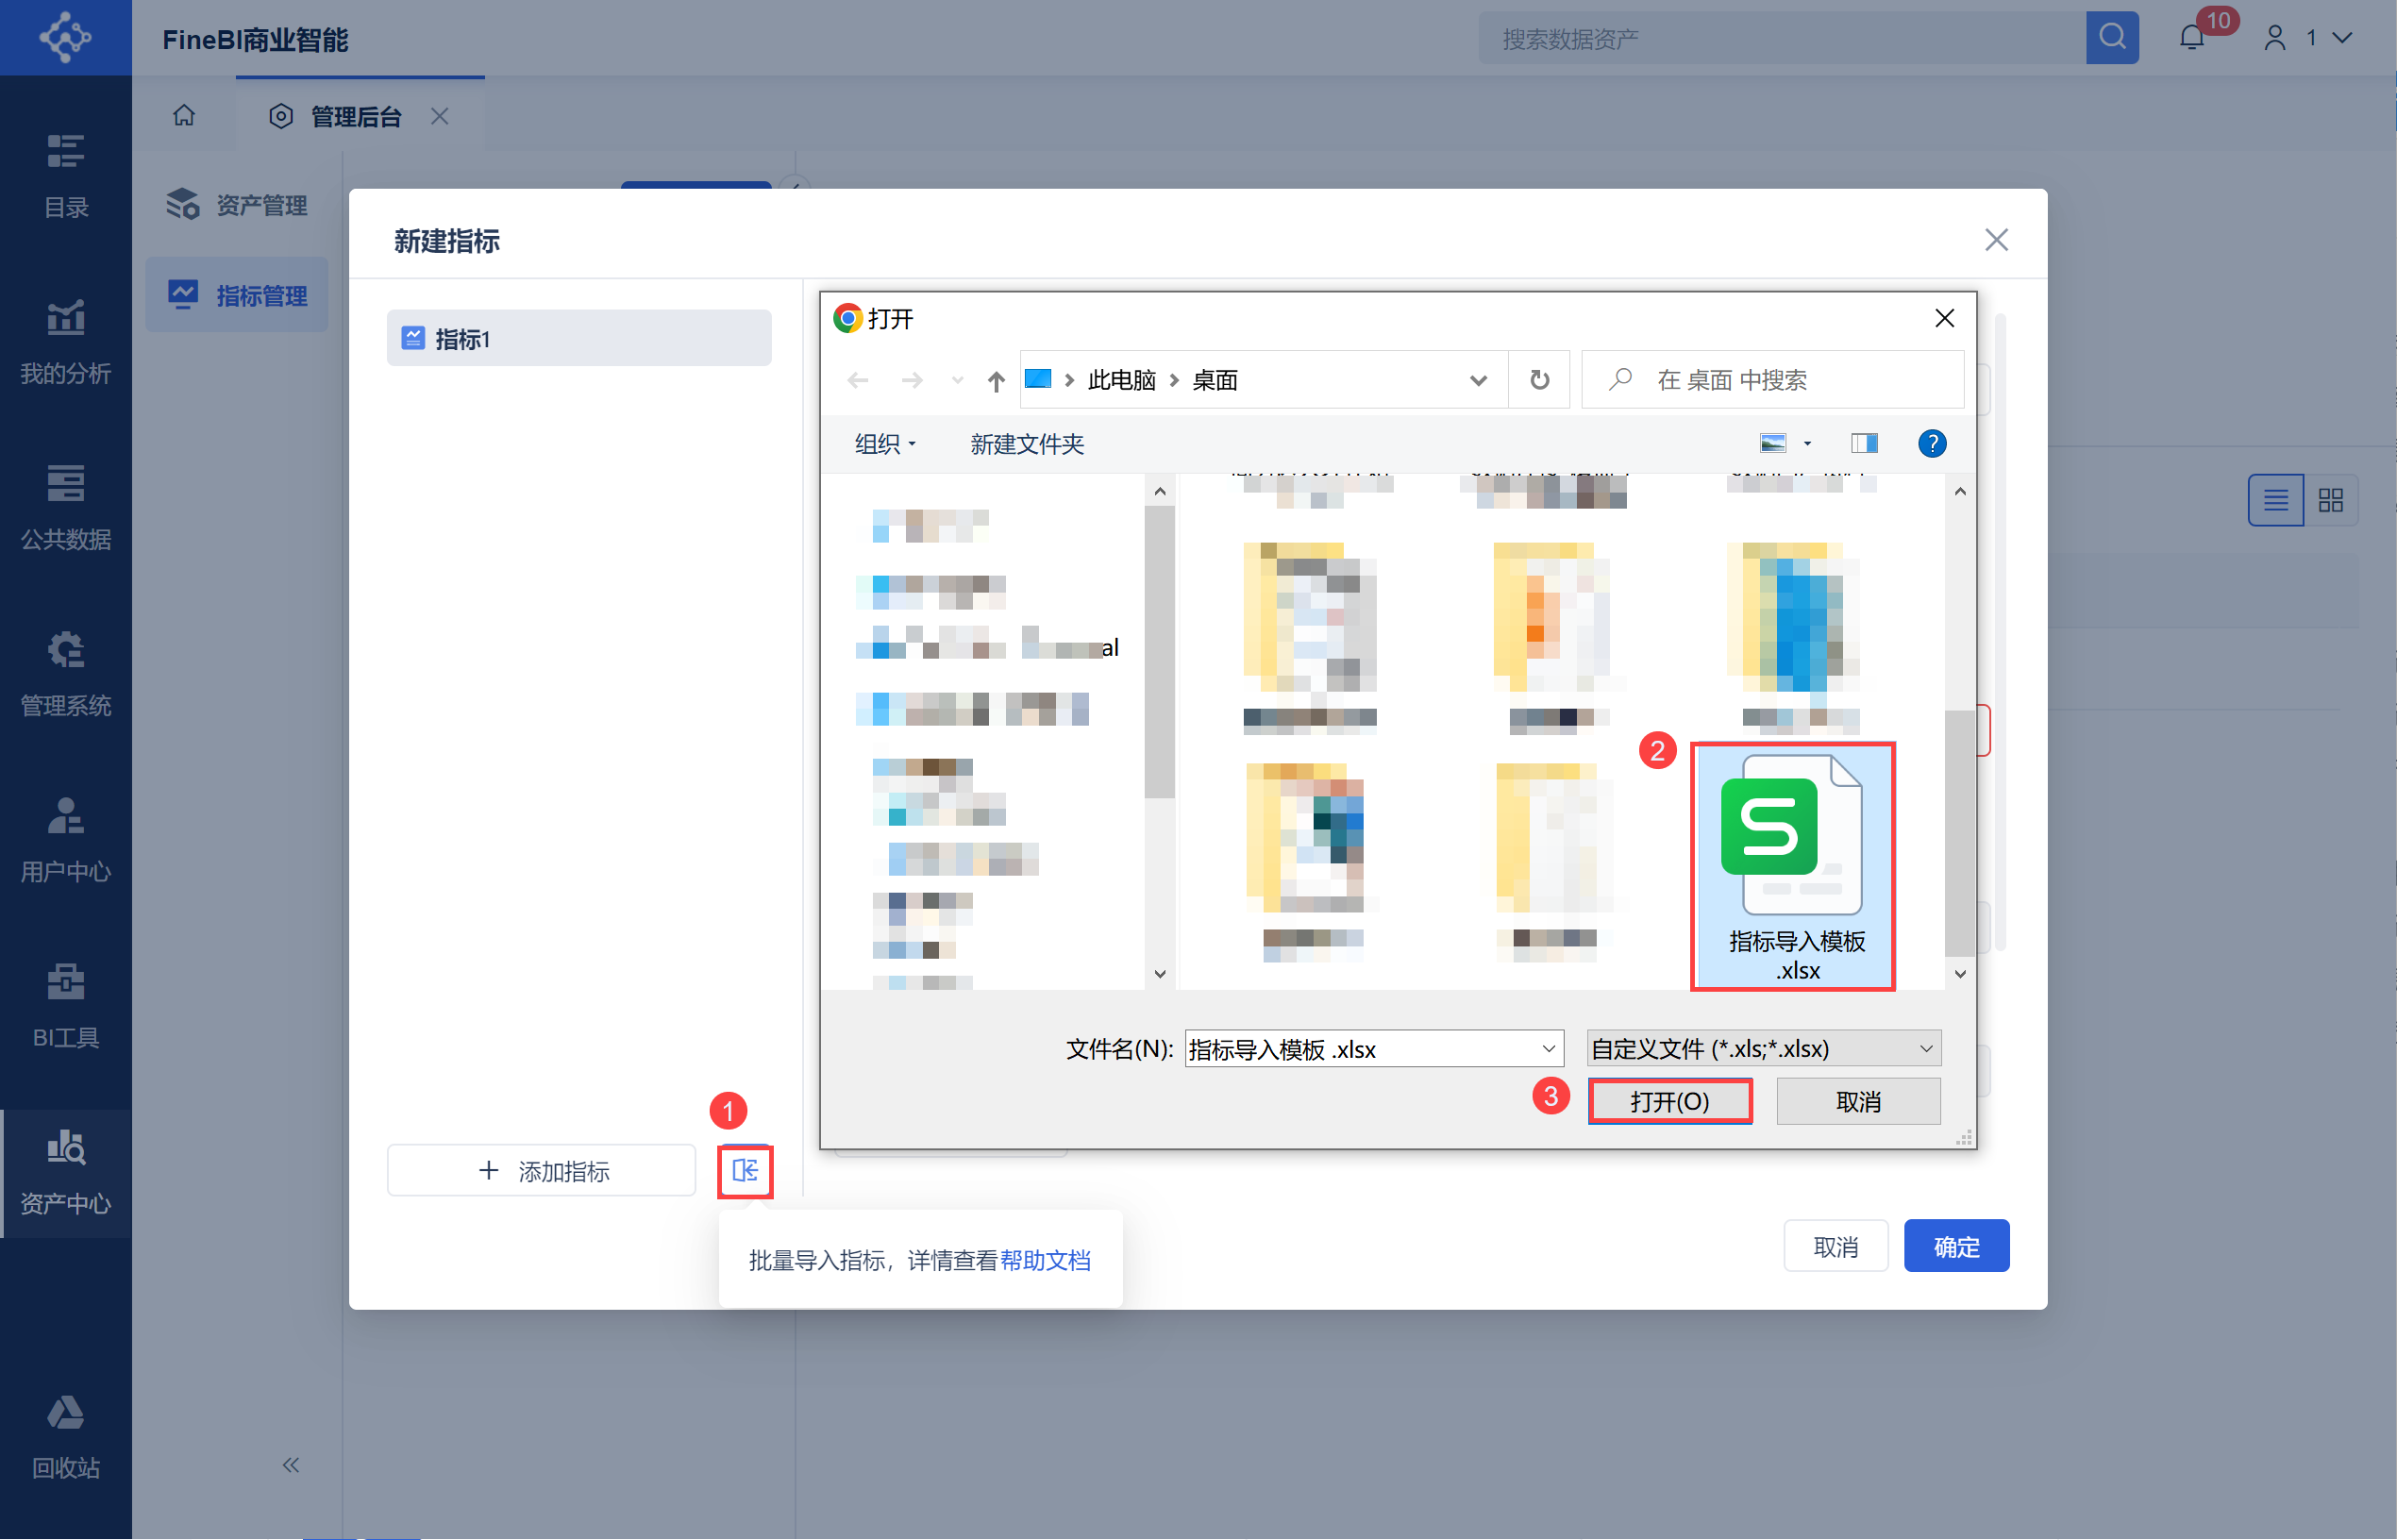2397x1540 pixels.
Task: Select 指标管理 in the side menu
Action: [238, 295]
